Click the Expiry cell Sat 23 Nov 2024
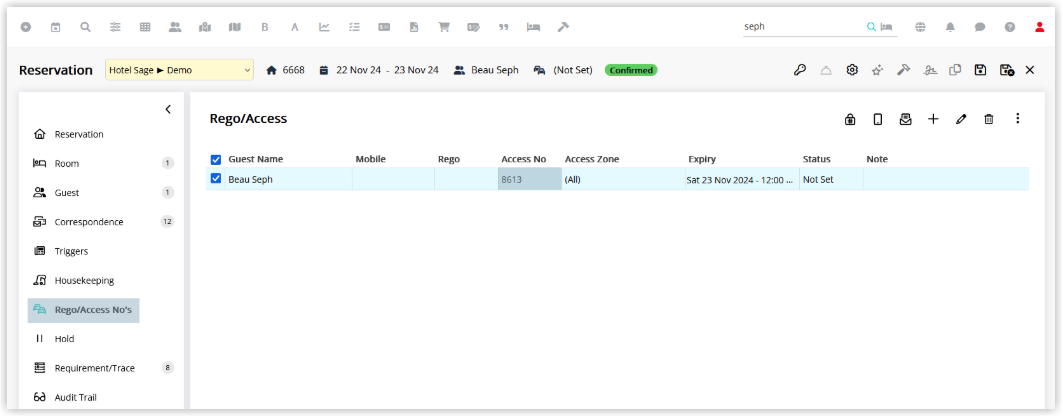Image resolution: width=1063 pixels, height=417 pixels. pos(742,180)
